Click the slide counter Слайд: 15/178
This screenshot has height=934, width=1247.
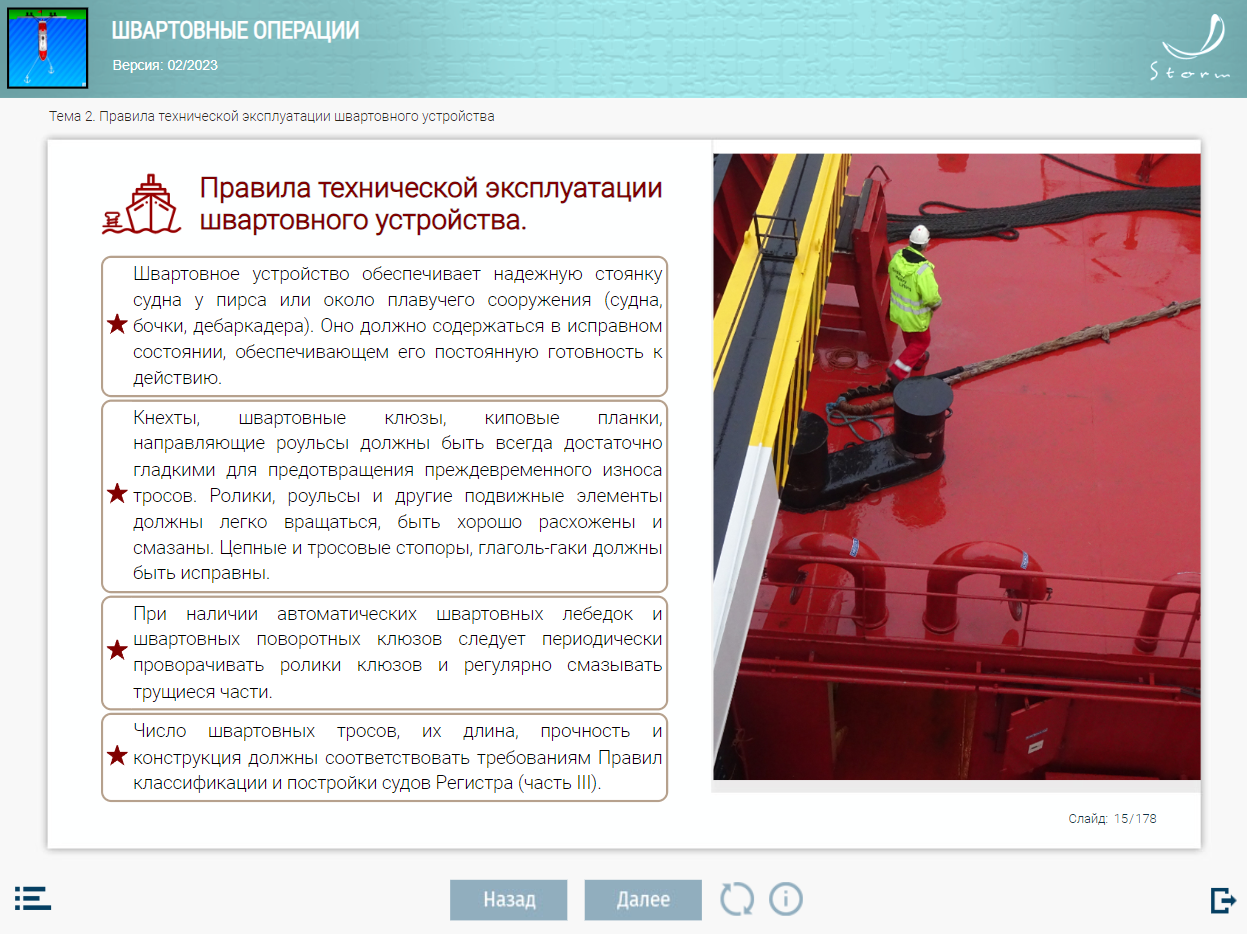point(1112,818)
